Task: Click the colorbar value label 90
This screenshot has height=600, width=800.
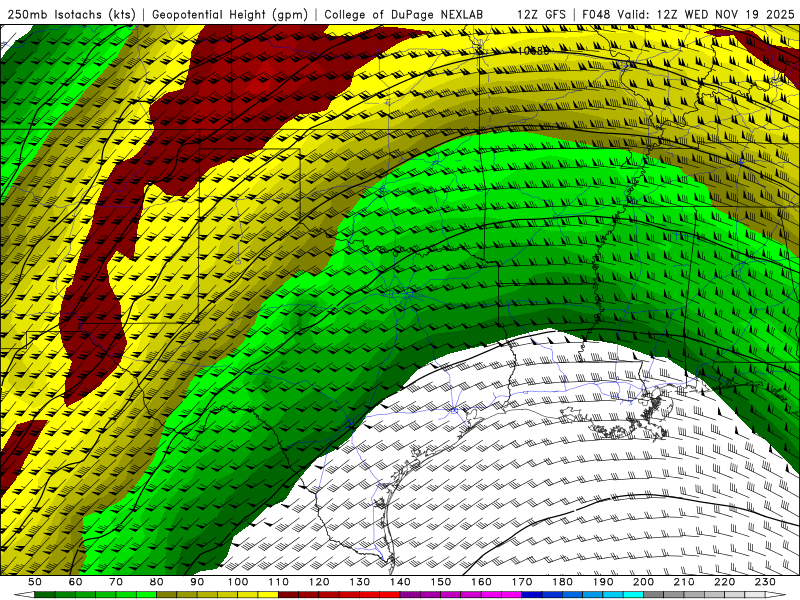Action: [x=197, y=582]
